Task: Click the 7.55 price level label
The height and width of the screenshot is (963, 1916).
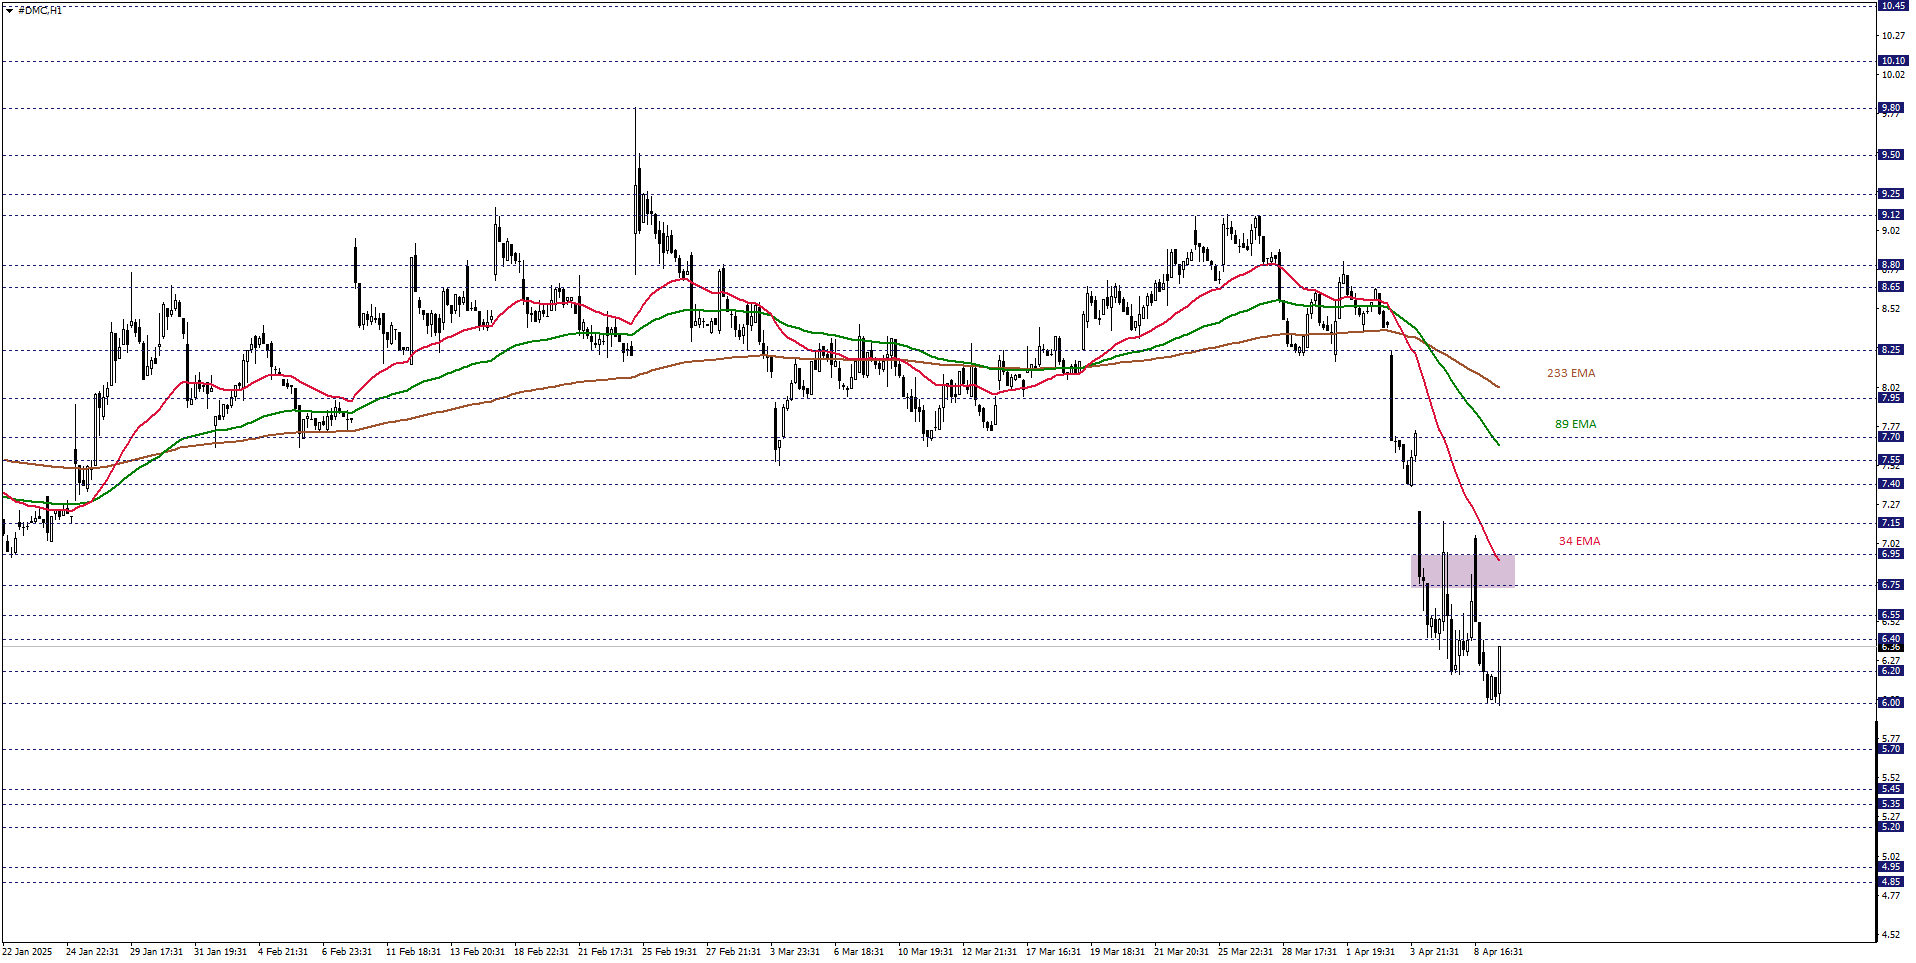Action: point(1890,461)
